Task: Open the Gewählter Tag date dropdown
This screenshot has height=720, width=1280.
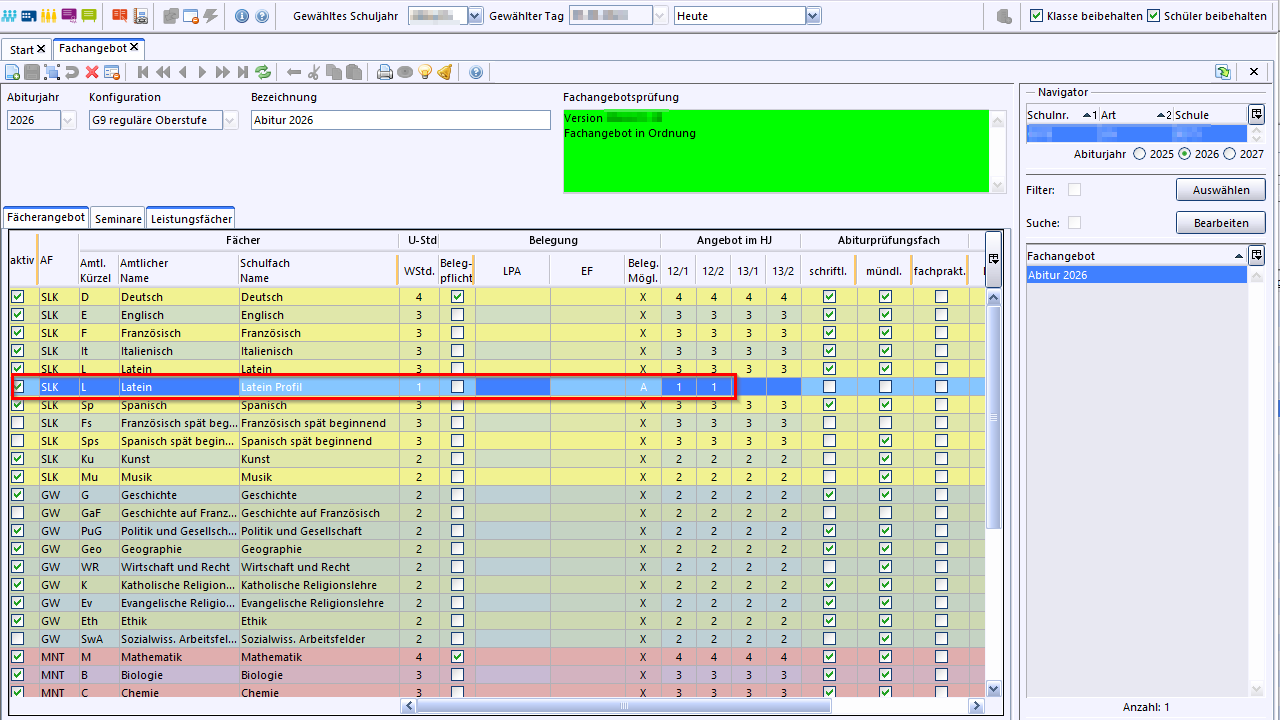Action: tap(660, 16)
